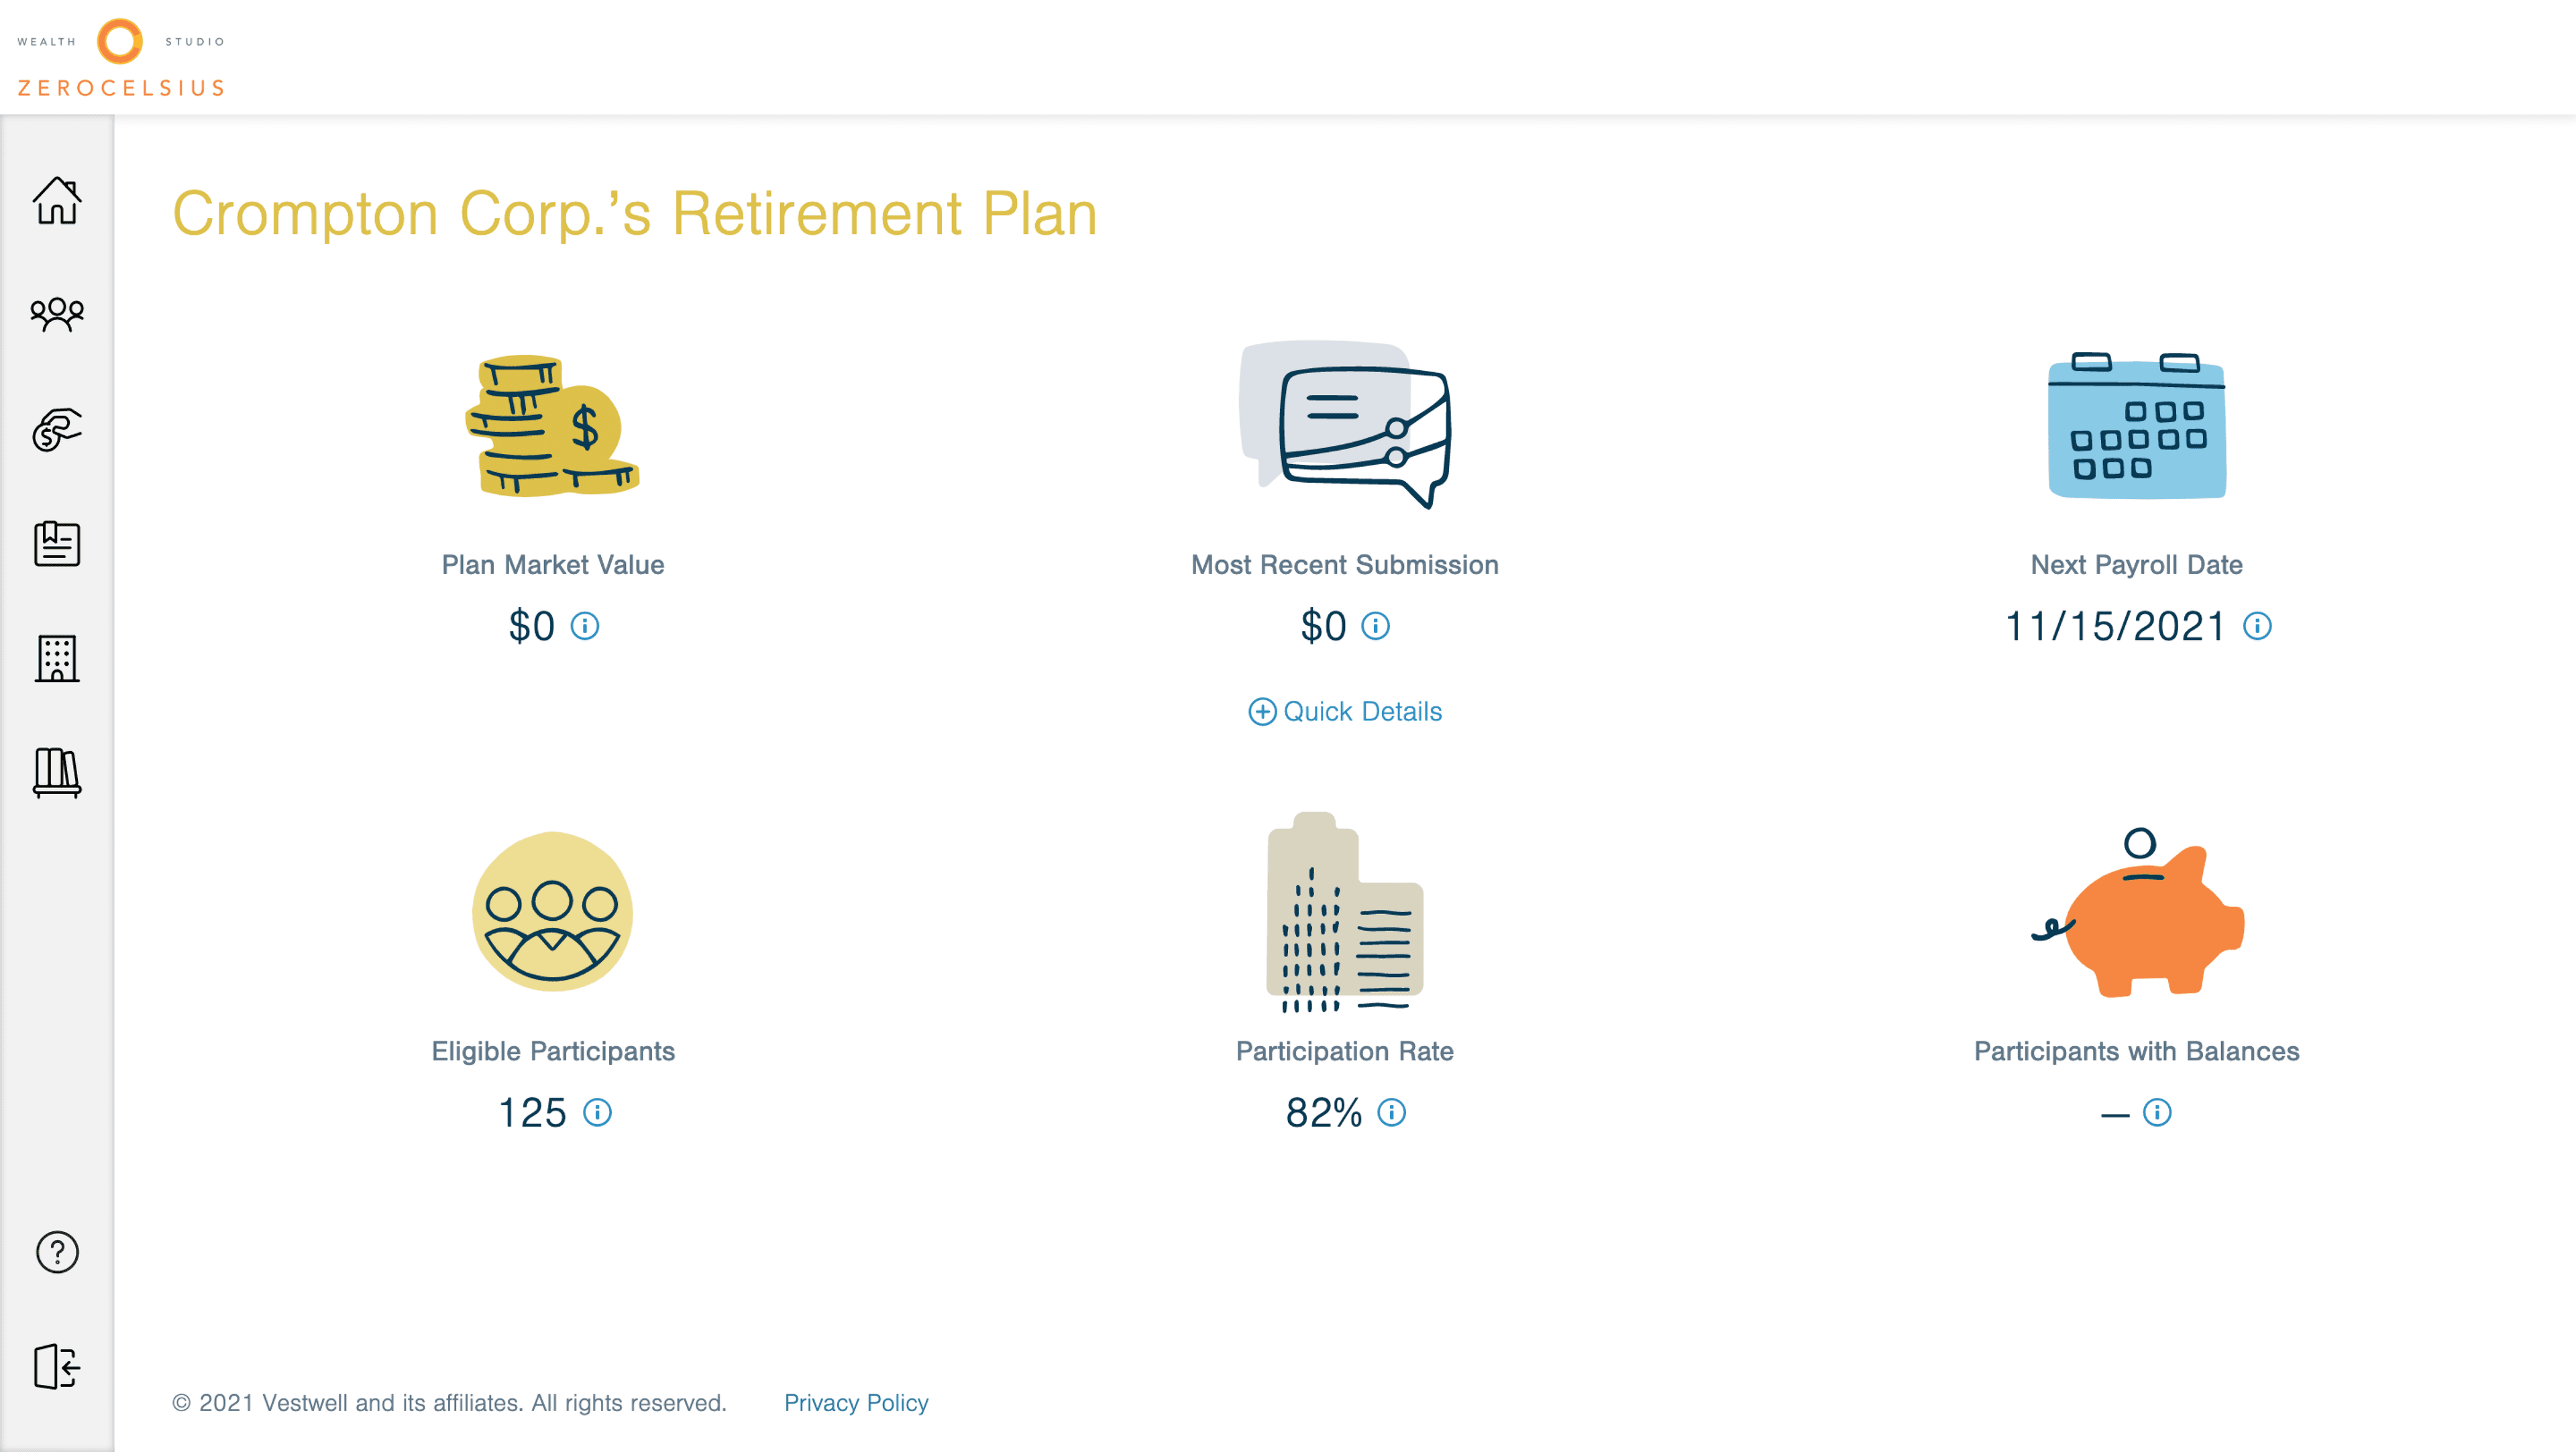The image size is (2576, 1452).
Task: Click info icon beside Most Recent Submission amount
Action: click(x=1376, y=626)
